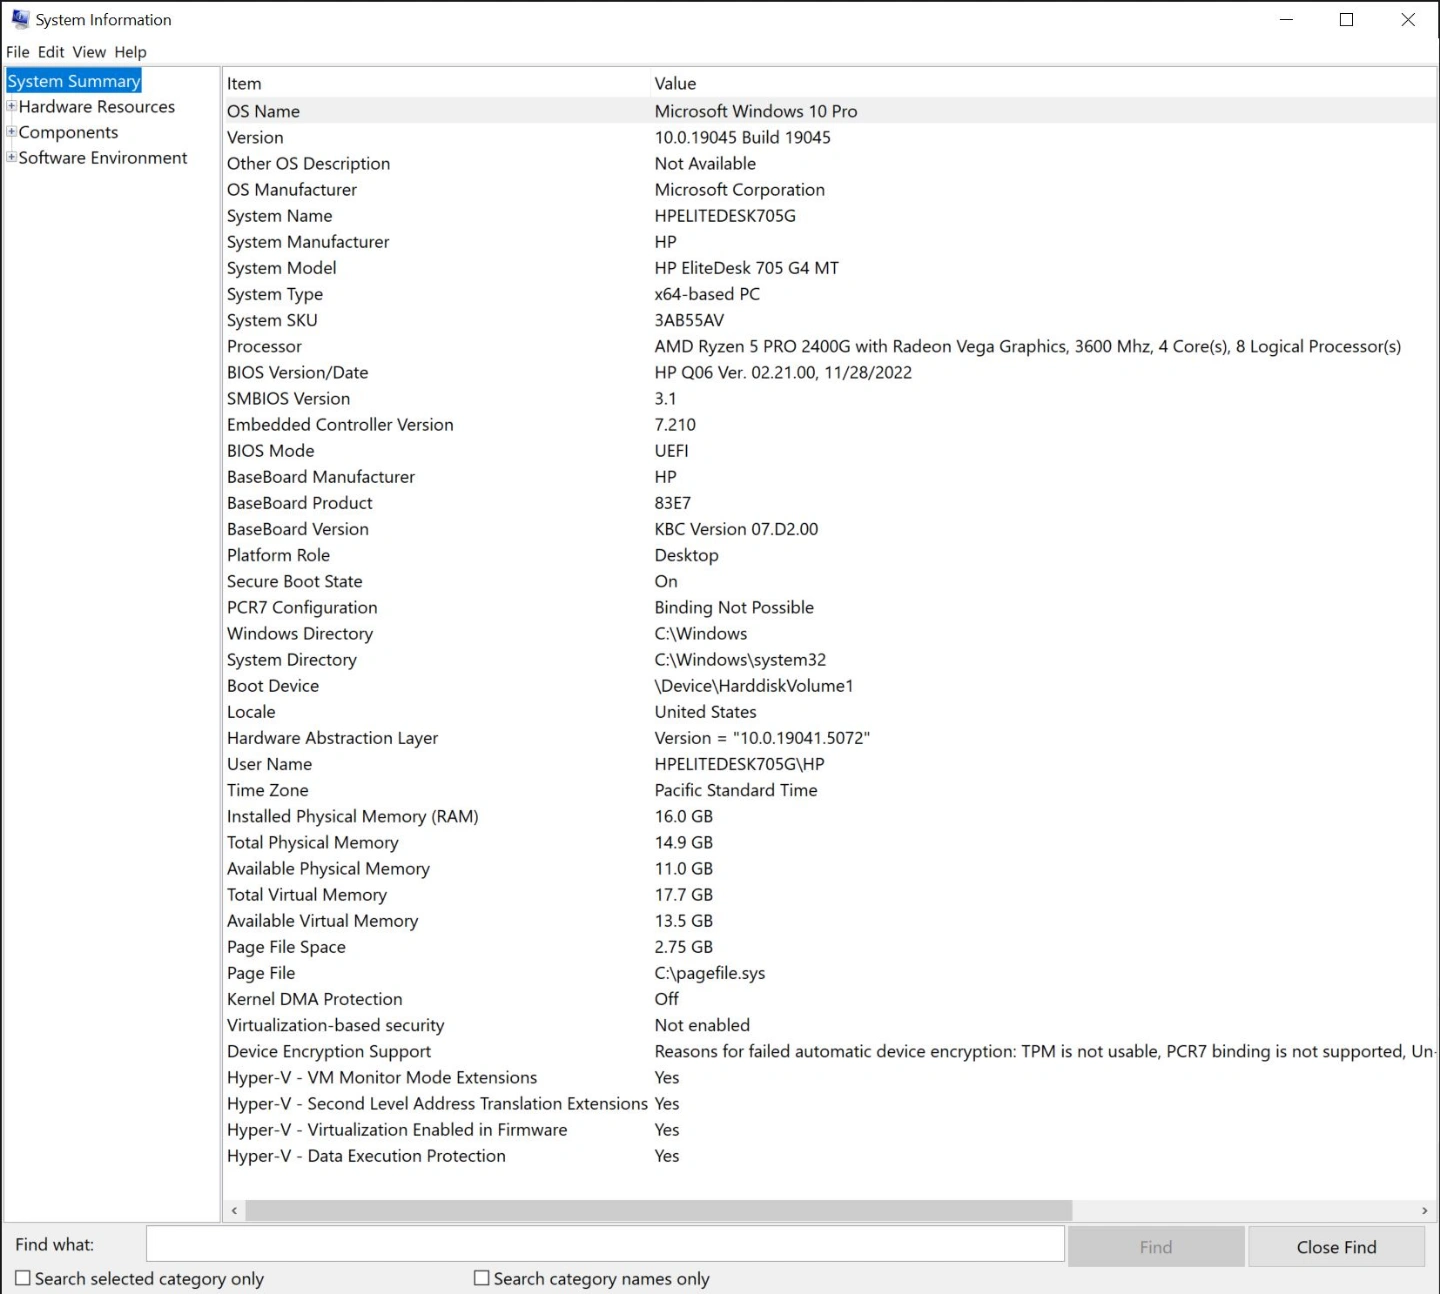The image size is (1440, 1294).
Task: Click the Microsoft Corporation value
Action: [740, 189]
